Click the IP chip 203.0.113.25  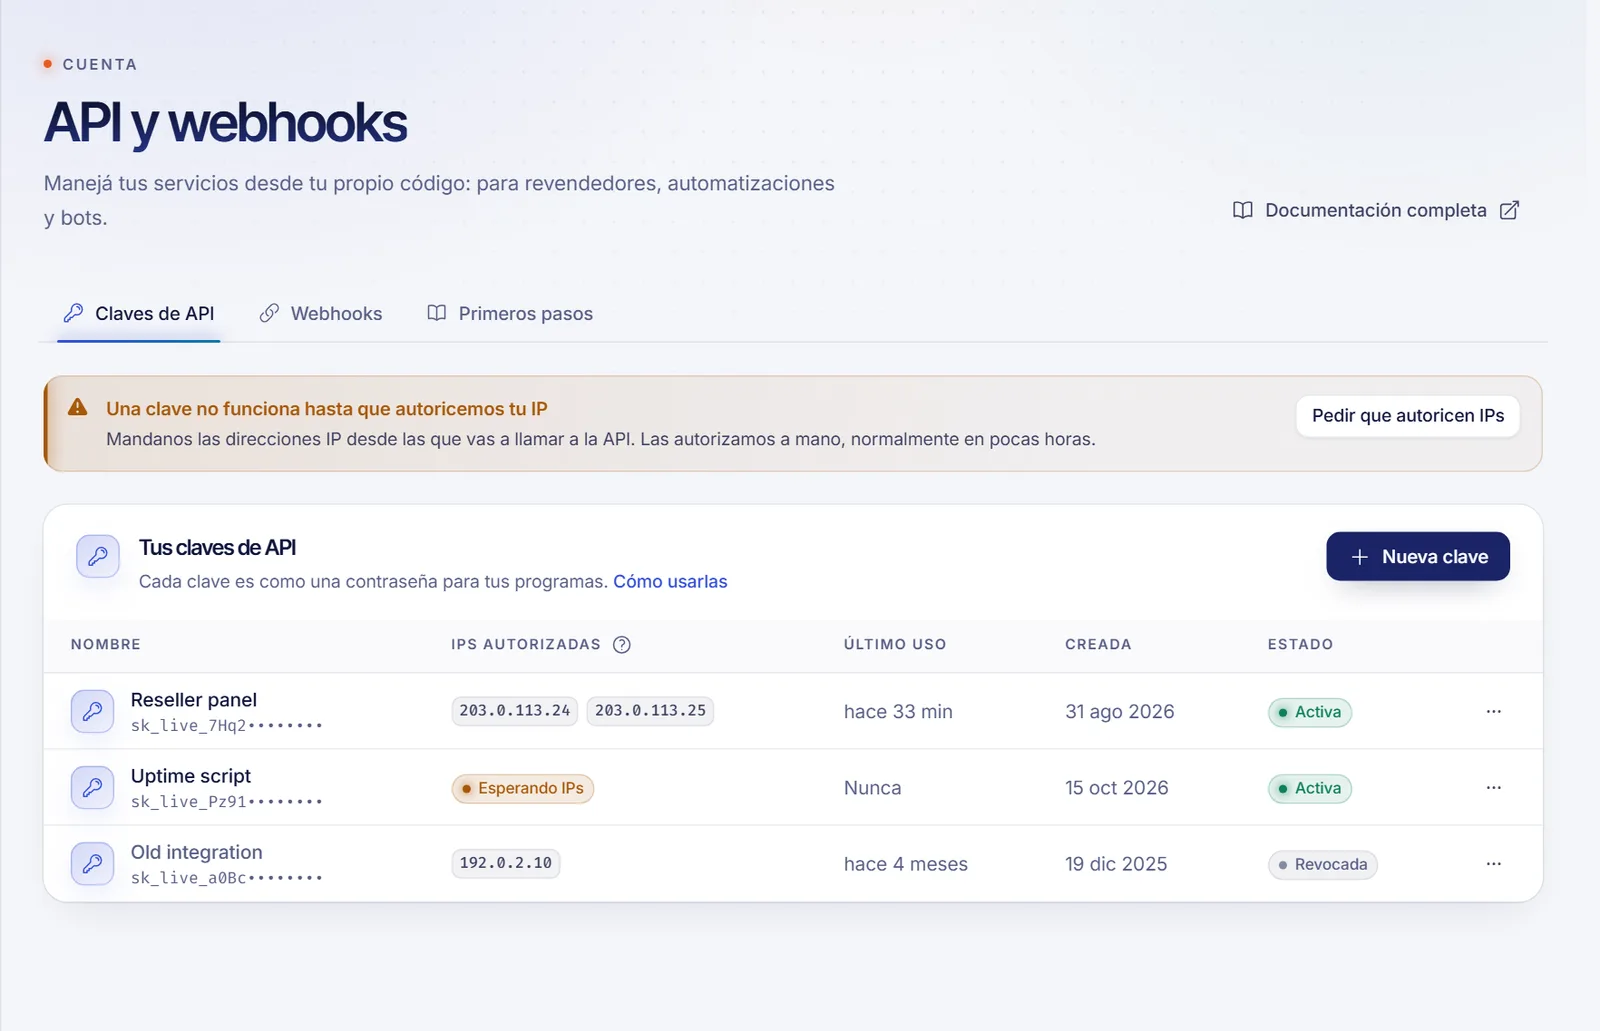point(650,711)
